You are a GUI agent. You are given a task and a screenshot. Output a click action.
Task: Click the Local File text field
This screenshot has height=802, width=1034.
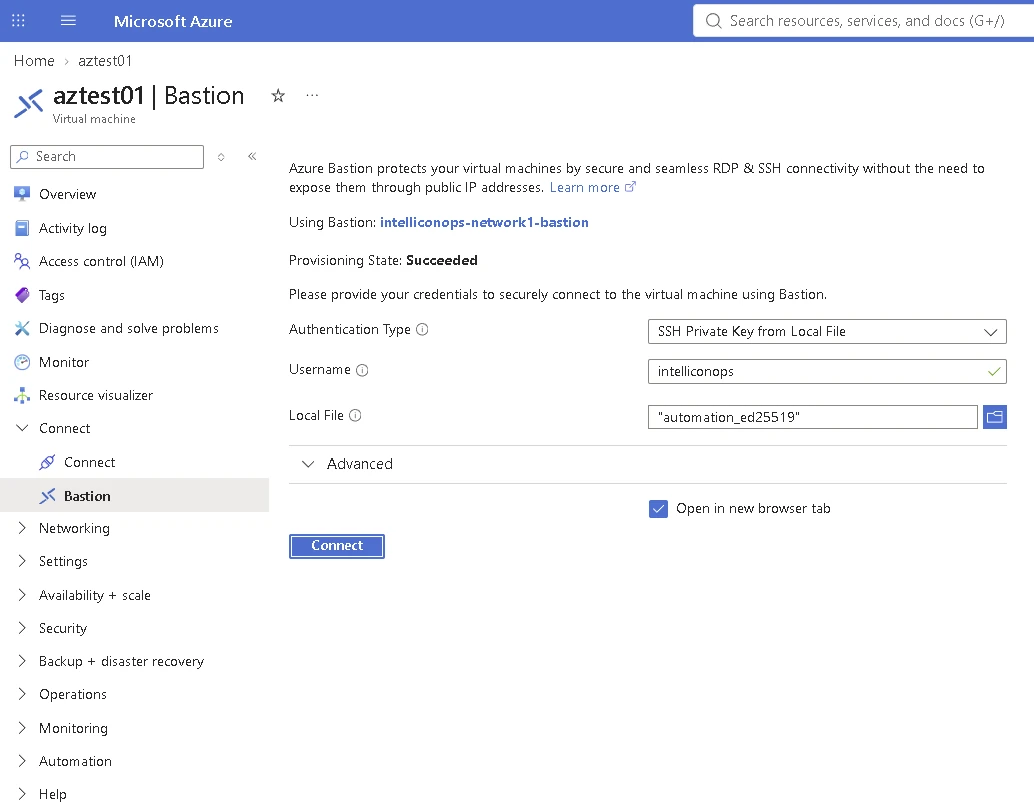tap(812, 417)
